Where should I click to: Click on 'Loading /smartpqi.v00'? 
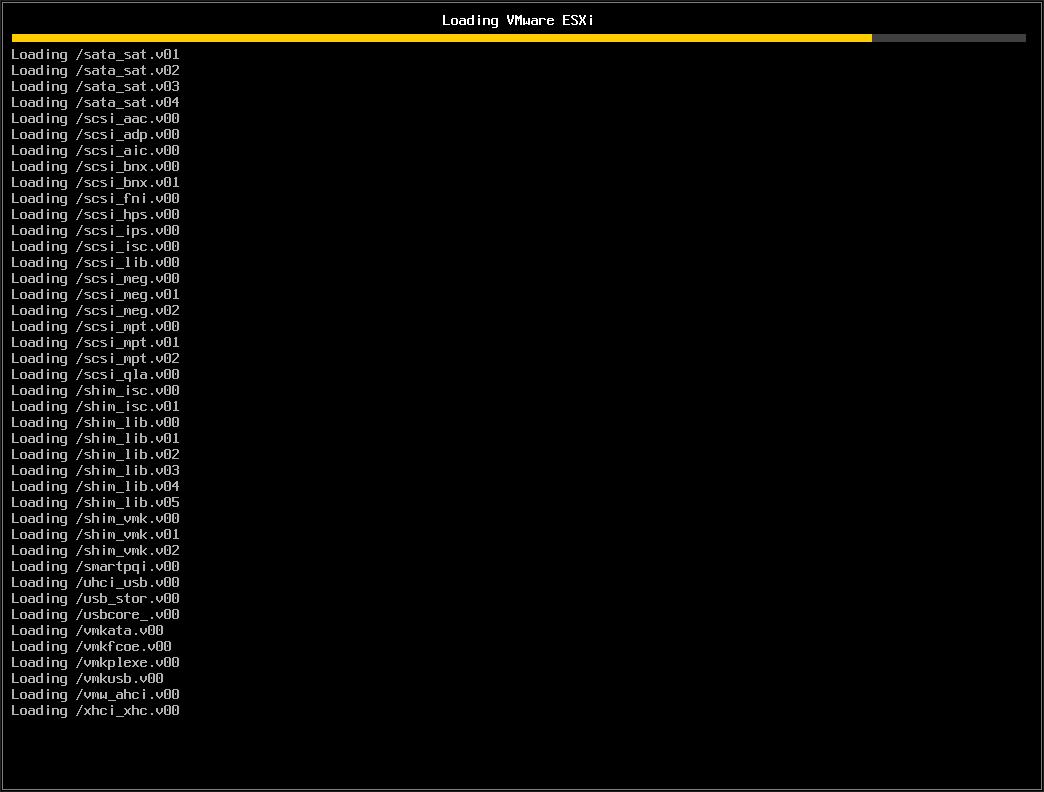[95, 566]
